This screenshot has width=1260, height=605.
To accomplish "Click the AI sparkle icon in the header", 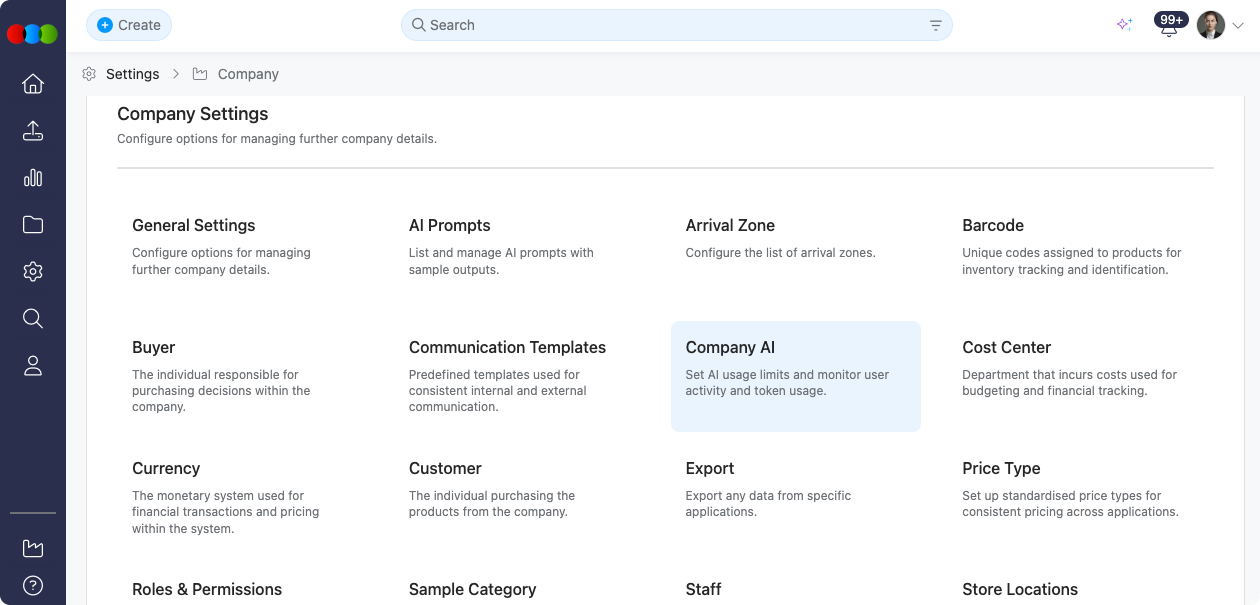I will pyautogui.click(x=1124, y=25).
